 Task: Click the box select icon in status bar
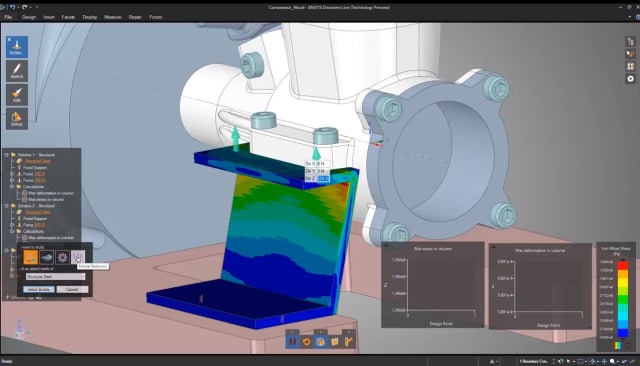580,362
